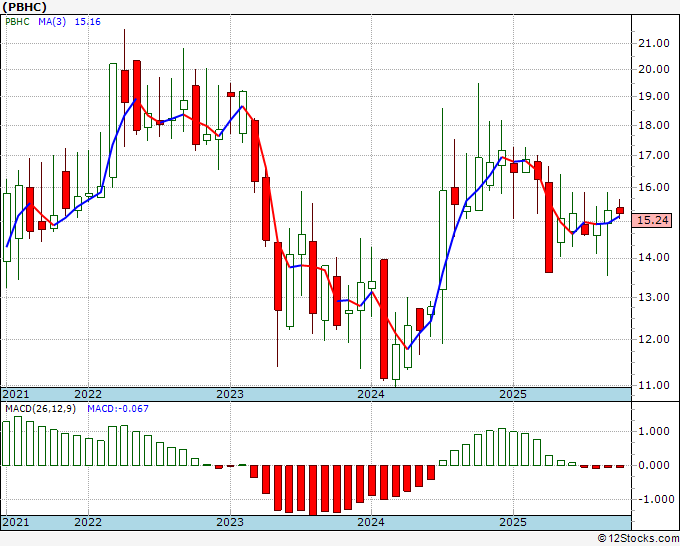The image size is (680, 546).
Task: Click the 1.000 MACD axis label
Action: click(x=654, y=432)
